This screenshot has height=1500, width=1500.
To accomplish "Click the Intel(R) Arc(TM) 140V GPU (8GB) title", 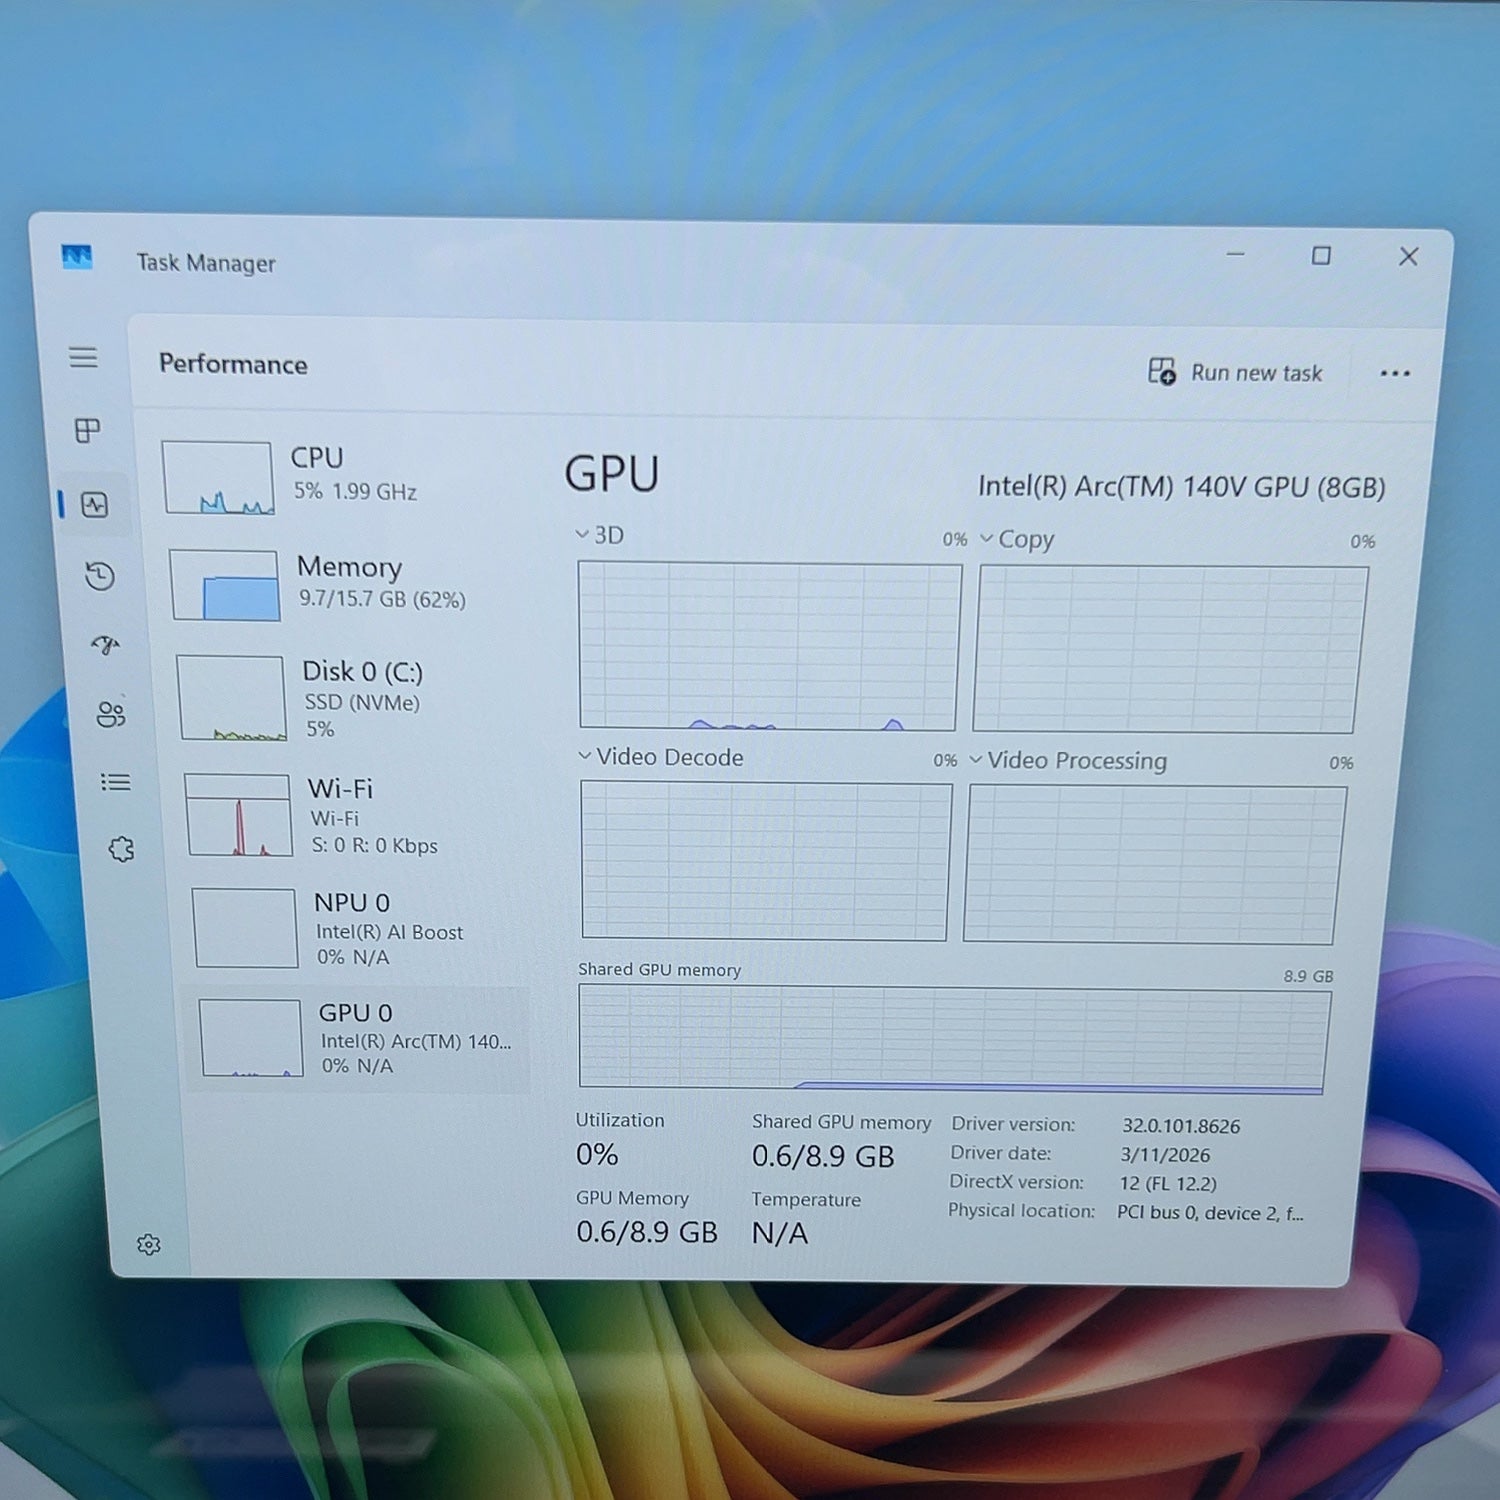I will [1181, 487].
